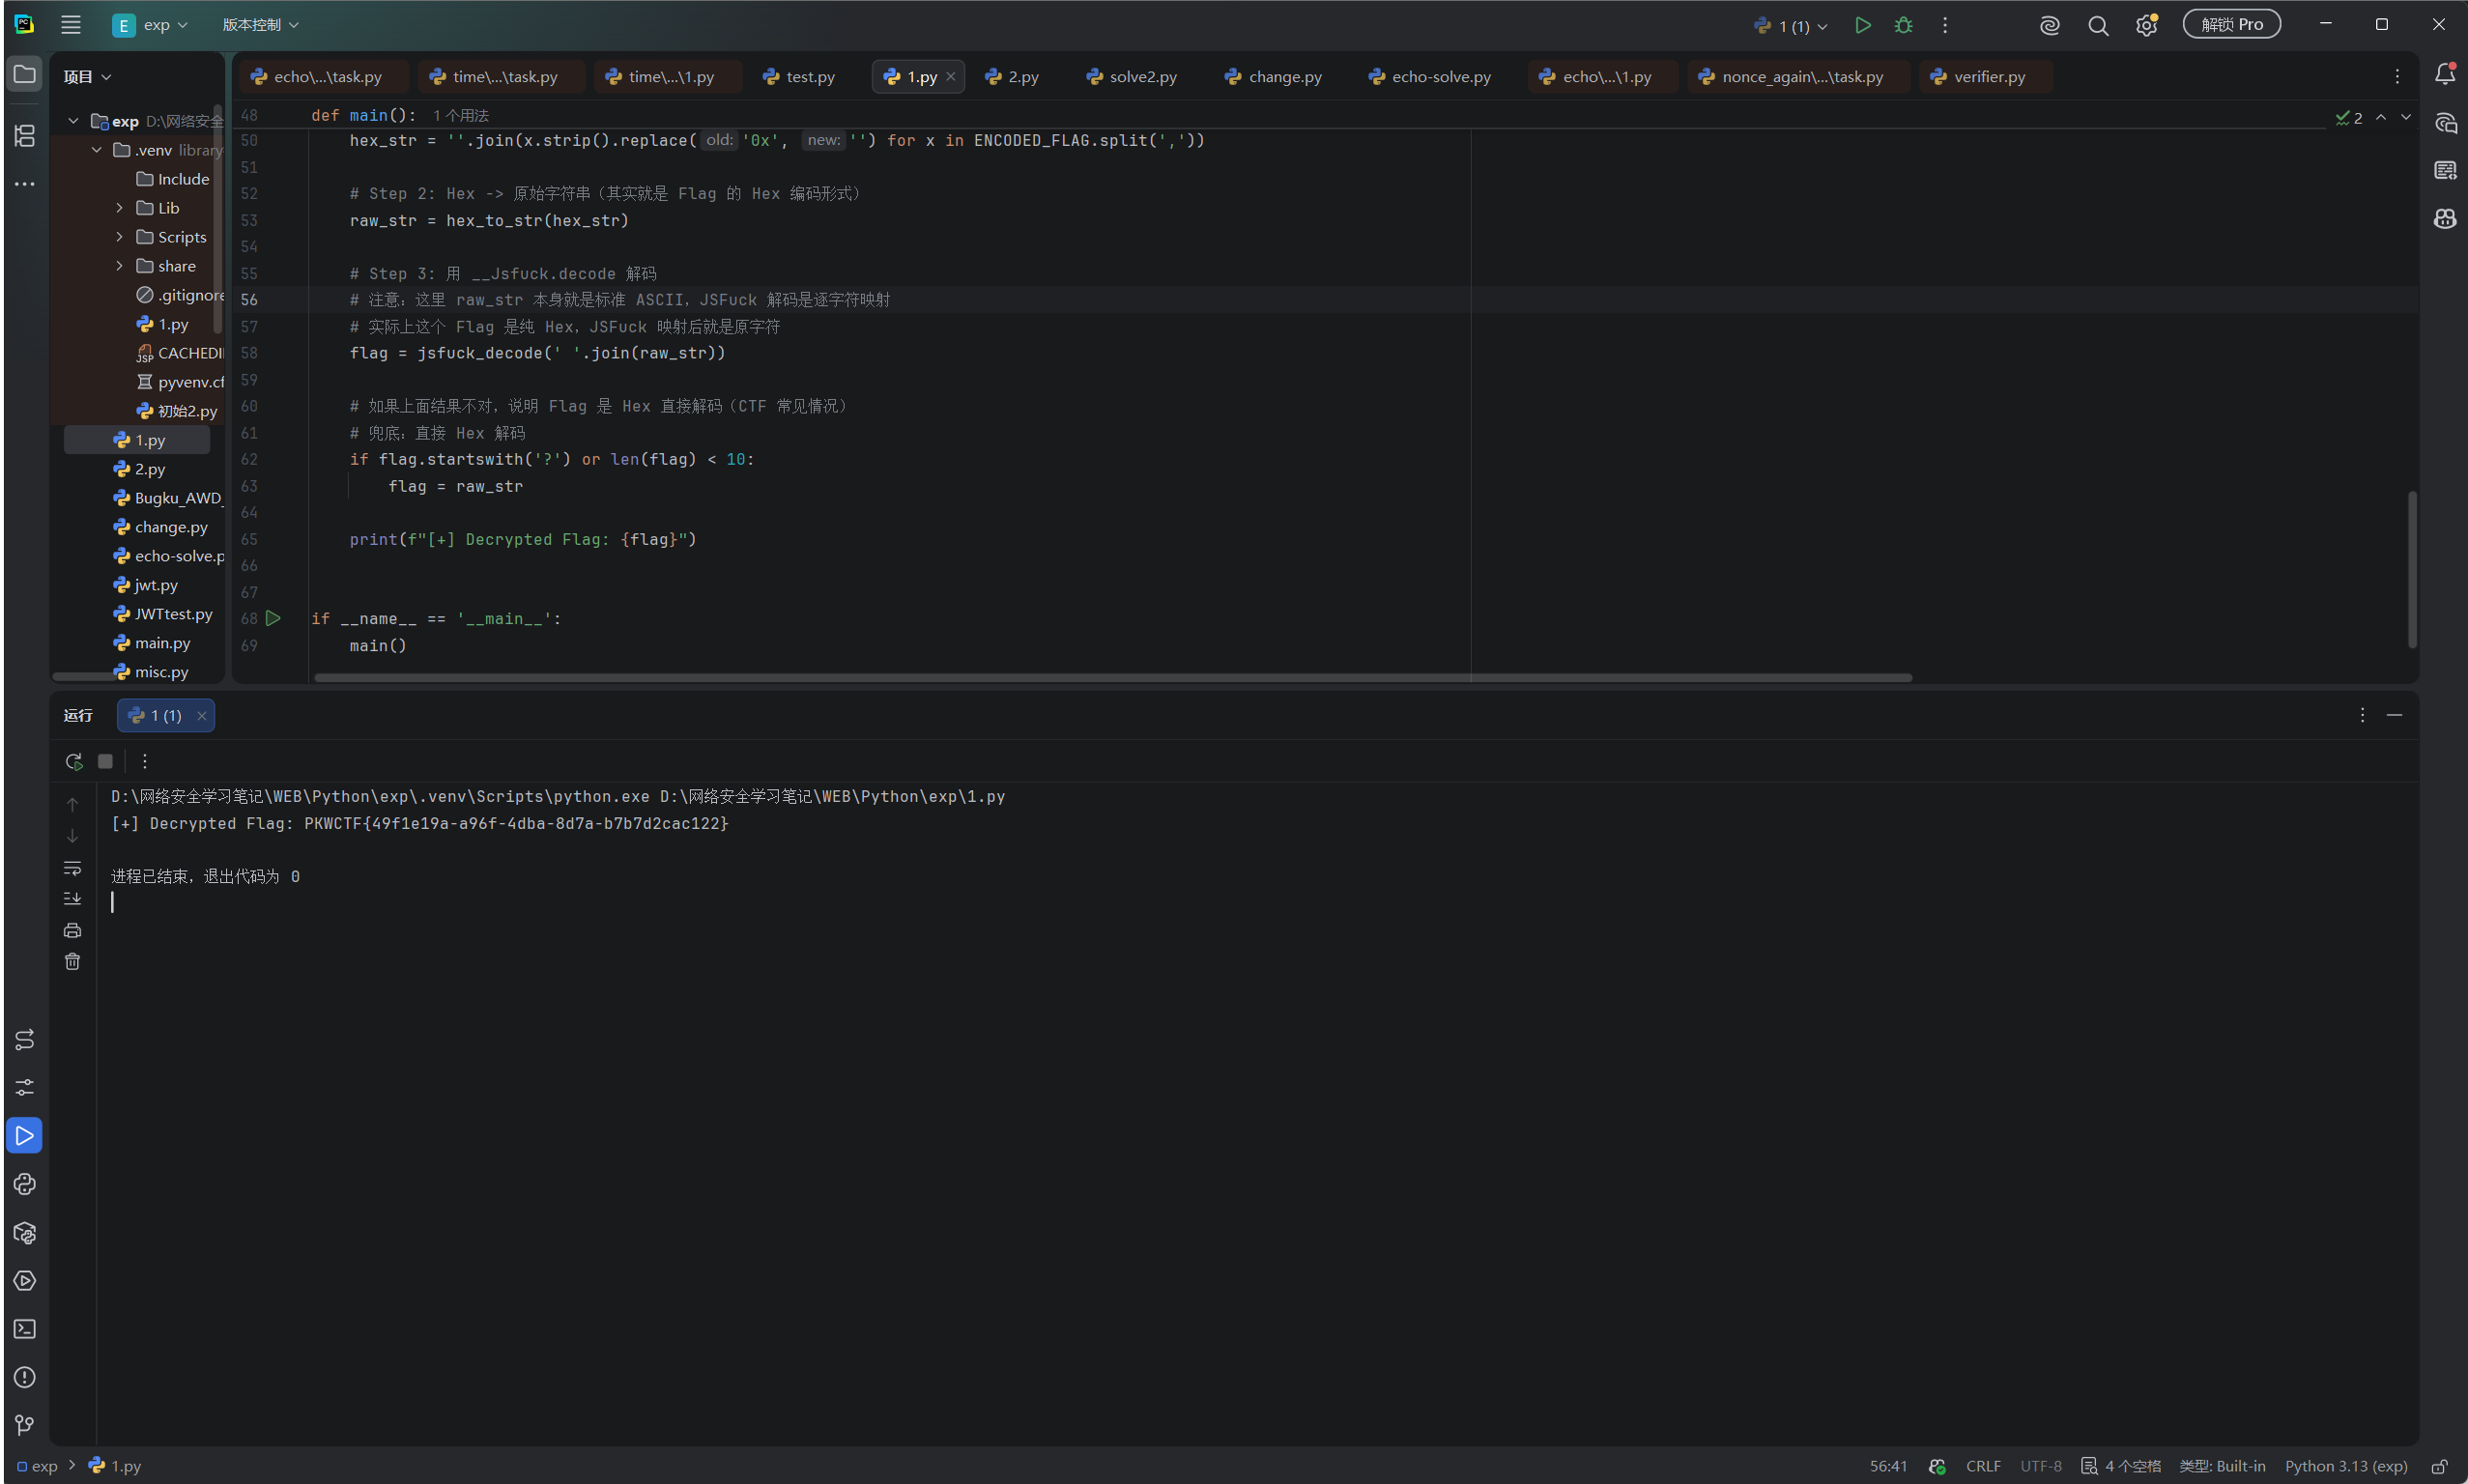2468x1484 pixels.
Task: Open notifications bell icon
Action: (2445, 74)
